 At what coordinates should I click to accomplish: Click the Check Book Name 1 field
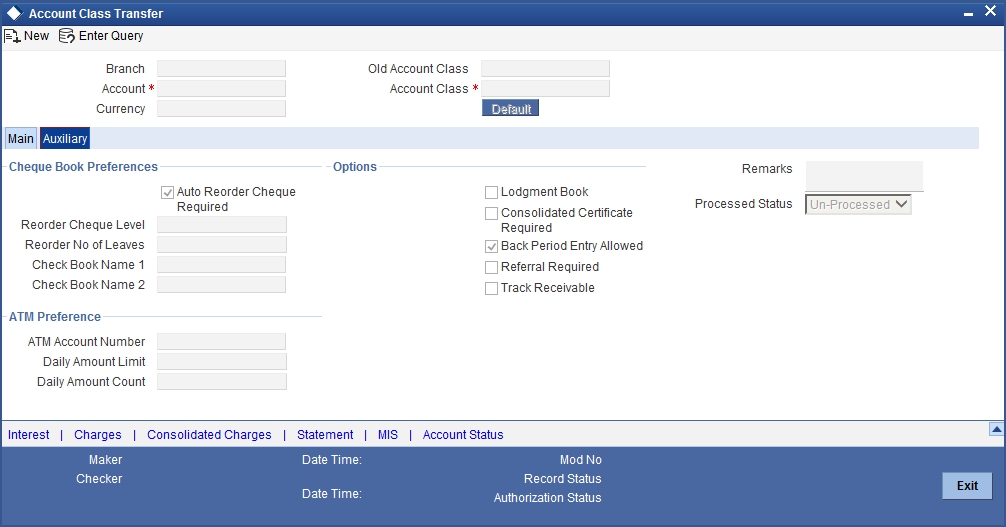[x=221, y=264]
